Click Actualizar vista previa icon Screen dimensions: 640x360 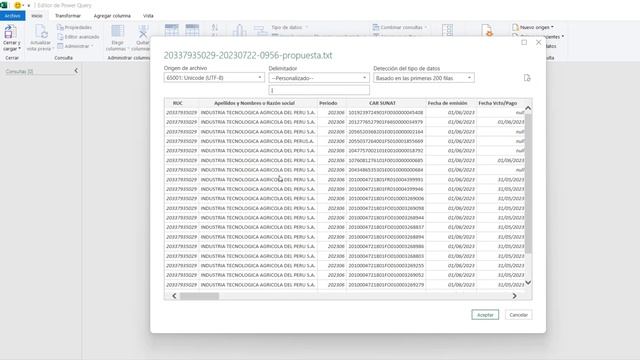click(x=41, y=31)
